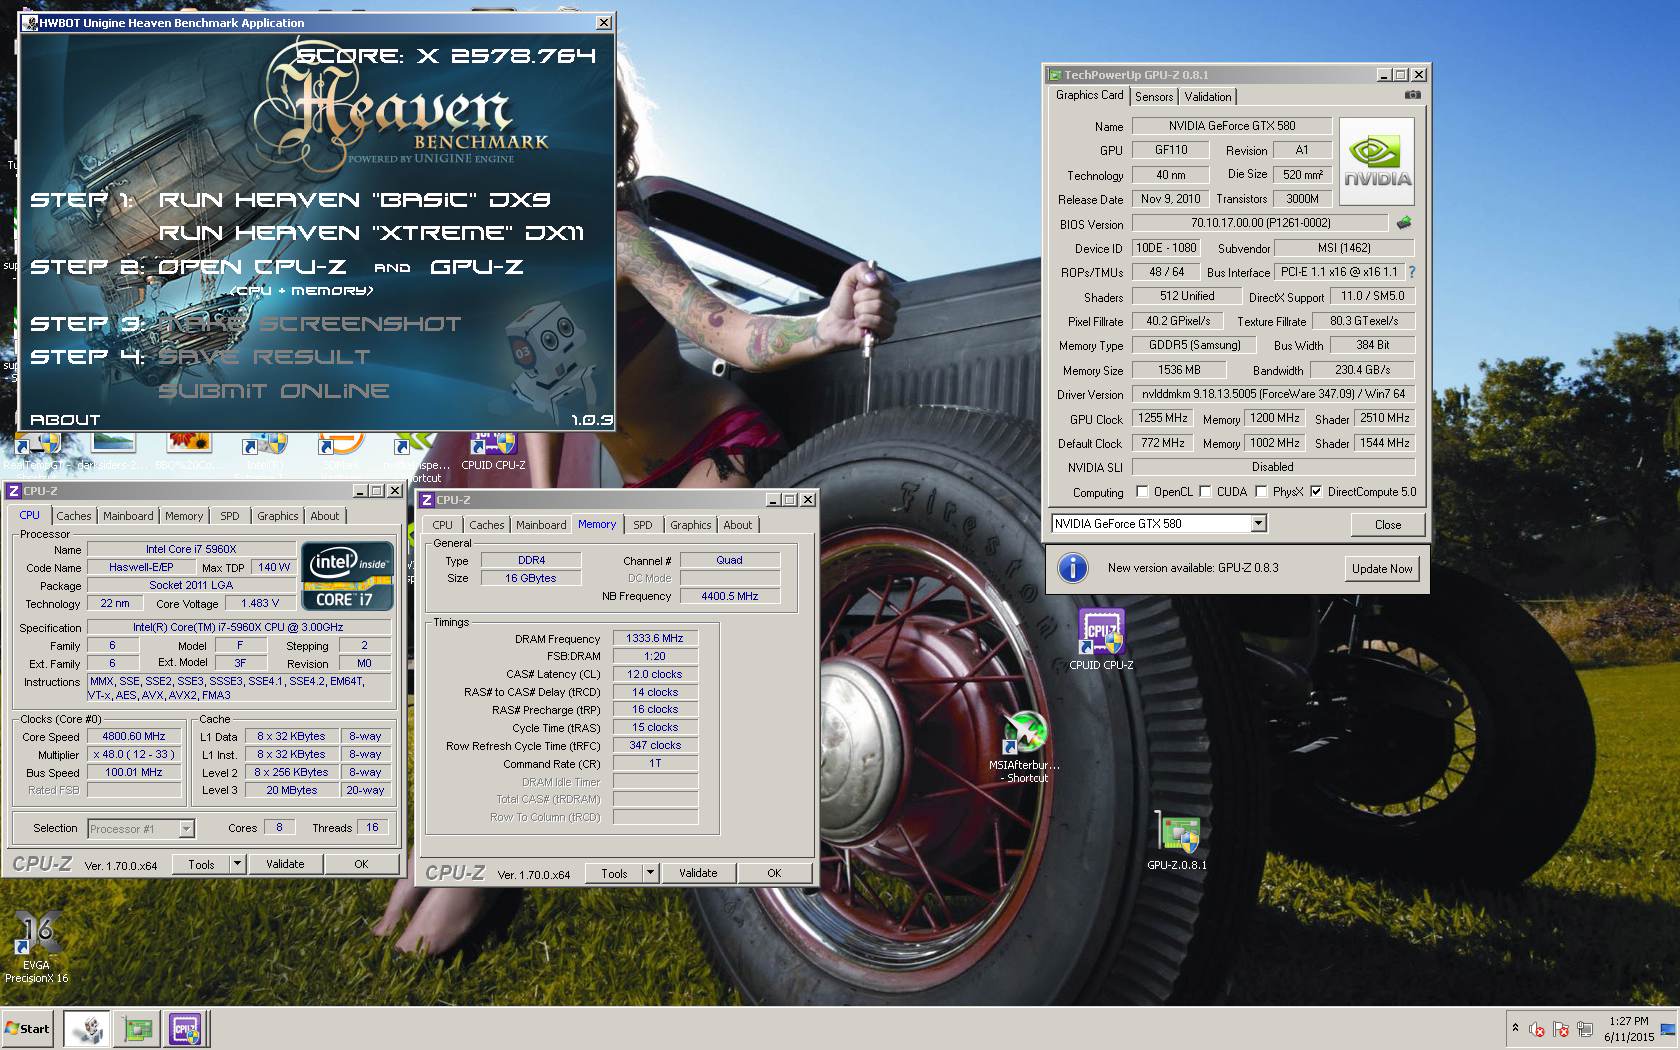
Task: Click the volume tray icon
Action: 1537,1029
